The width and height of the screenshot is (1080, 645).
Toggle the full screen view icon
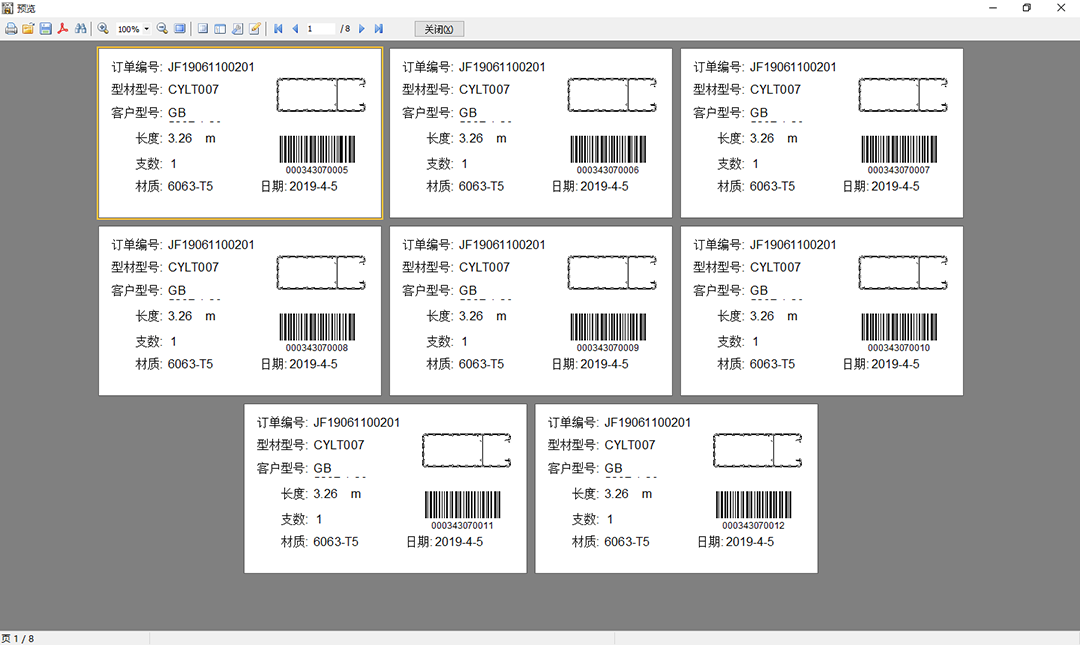click(x=180, y=29)
